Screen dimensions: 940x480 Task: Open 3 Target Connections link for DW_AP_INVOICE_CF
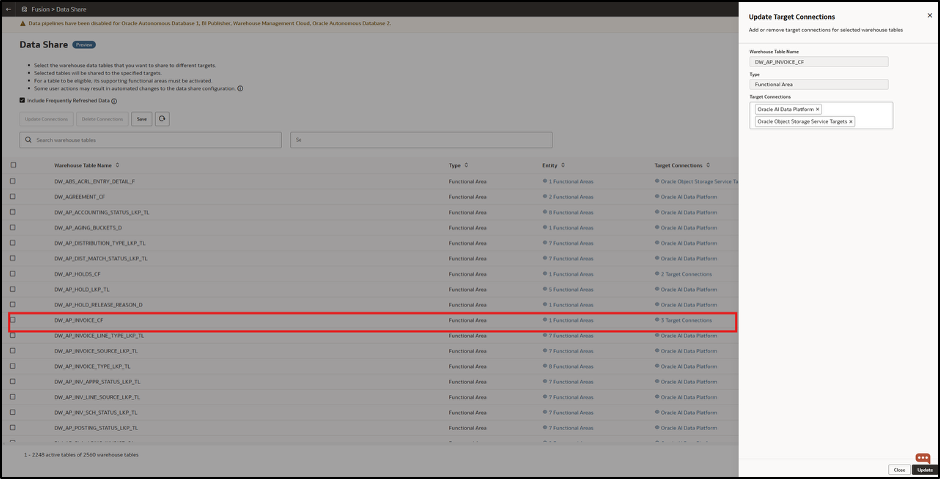coord(686,320)
